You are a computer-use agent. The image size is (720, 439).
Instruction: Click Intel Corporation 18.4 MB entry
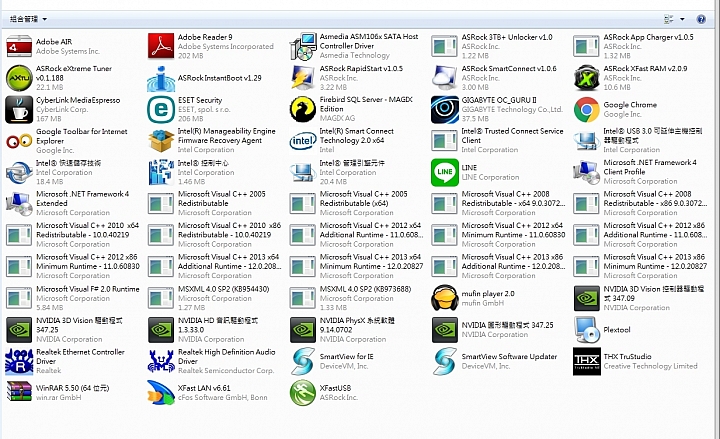[x=54, y=172]
